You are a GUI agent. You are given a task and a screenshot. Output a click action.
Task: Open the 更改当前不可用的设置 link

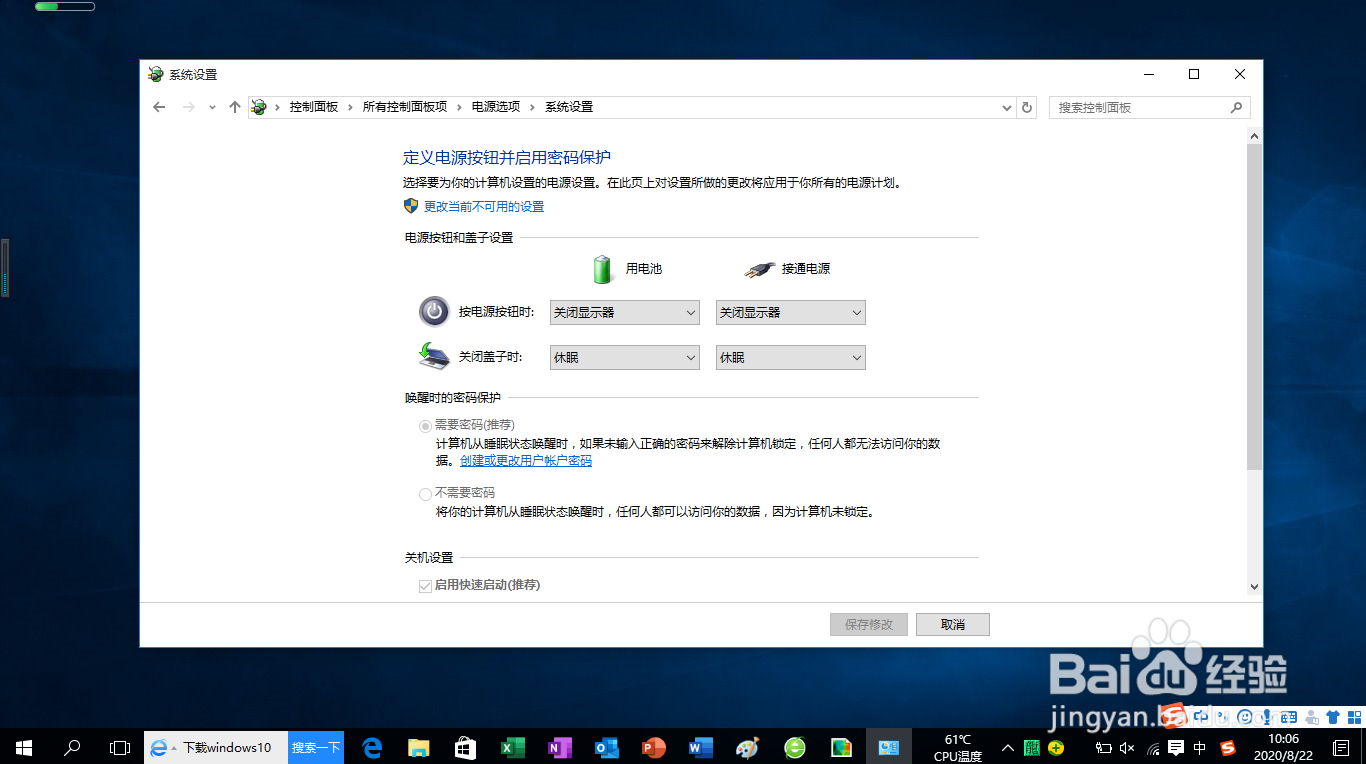[x=484, y=206]
